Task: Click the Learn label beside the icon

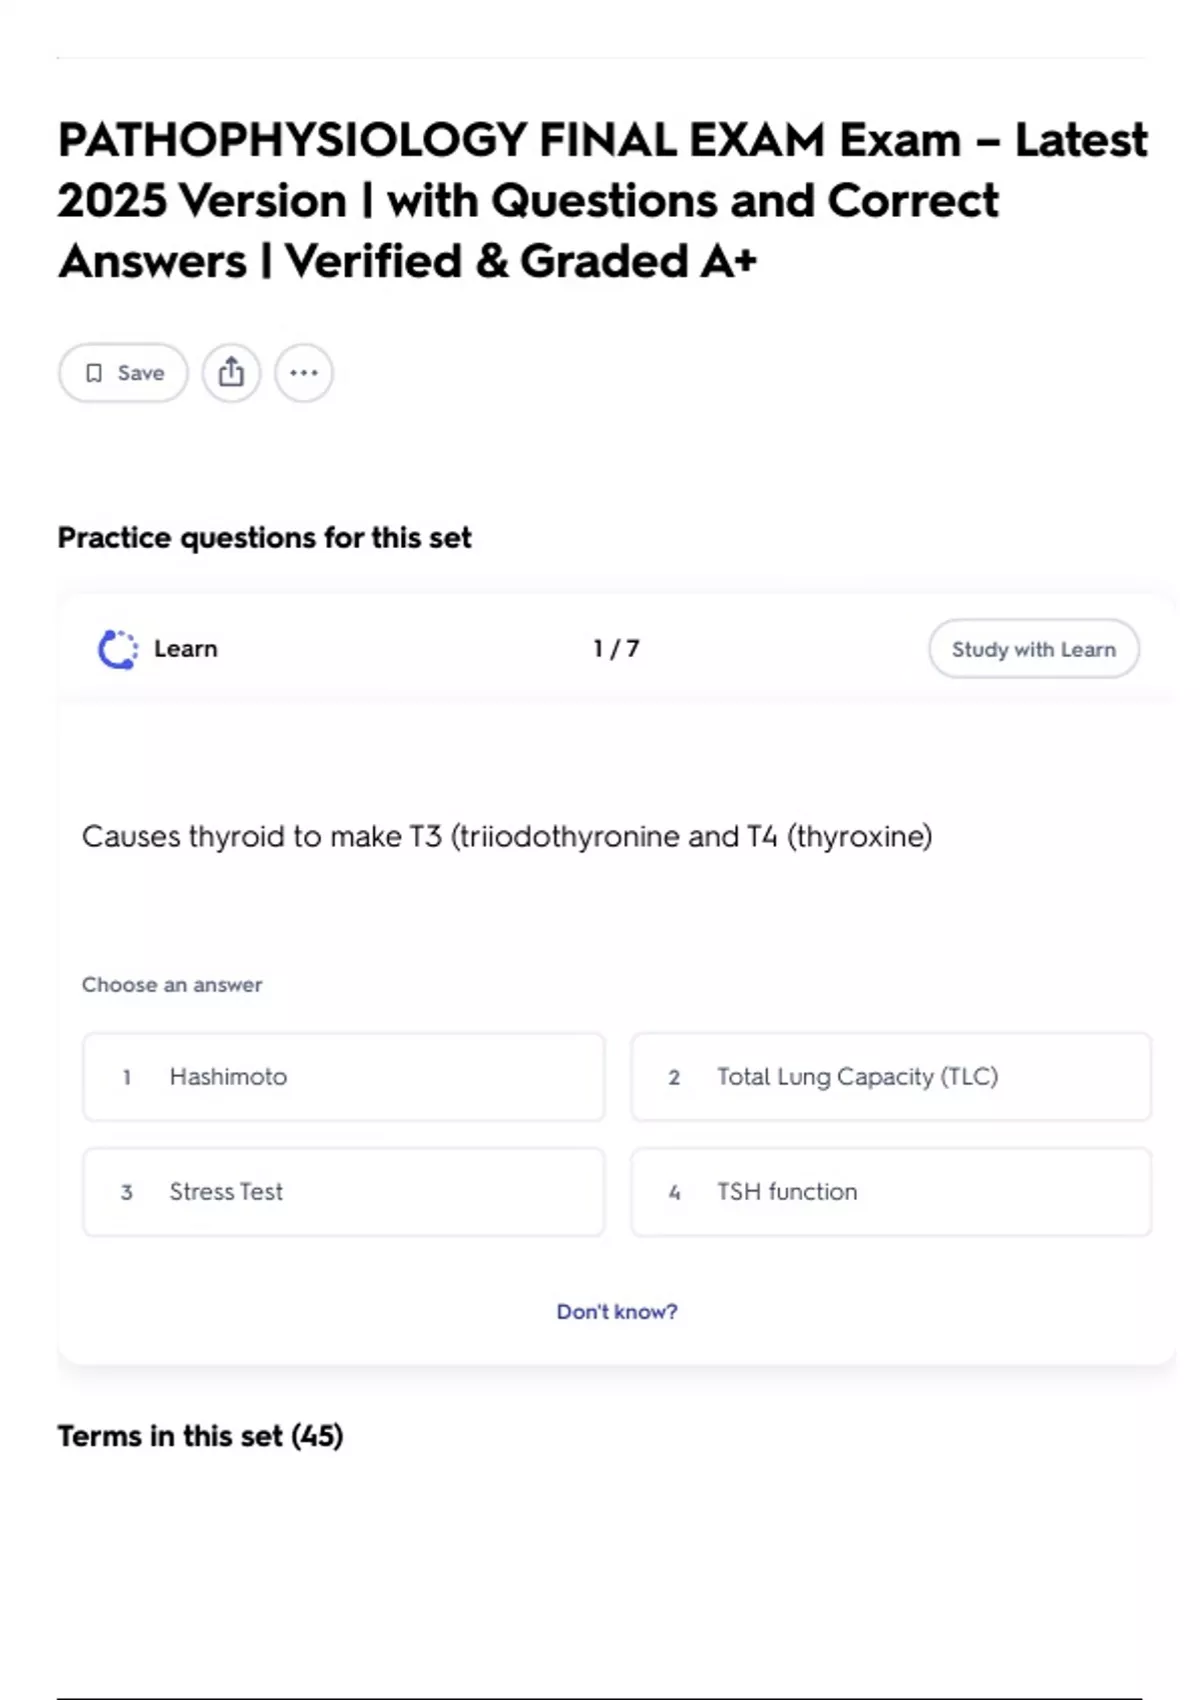Action: pos(186,649)
